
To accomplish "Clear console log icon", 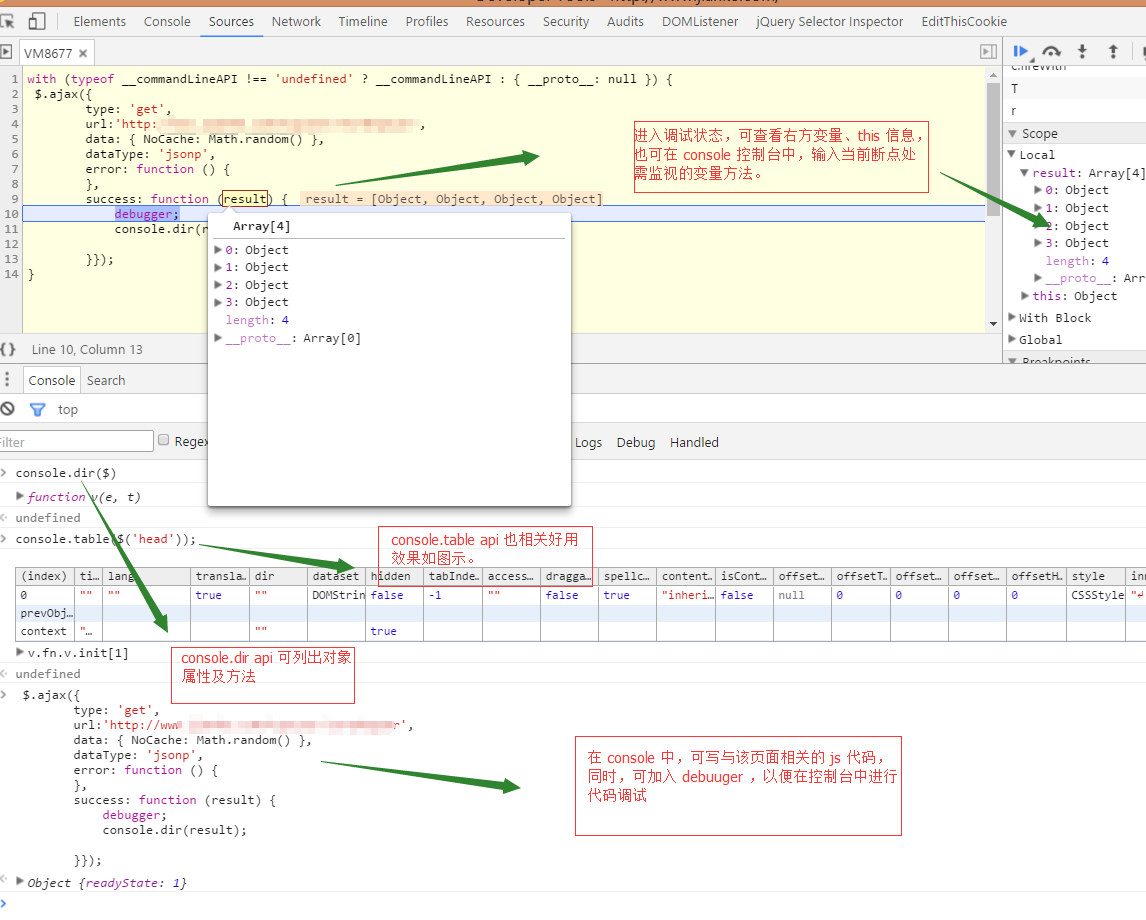I will (x=8, y=409).
